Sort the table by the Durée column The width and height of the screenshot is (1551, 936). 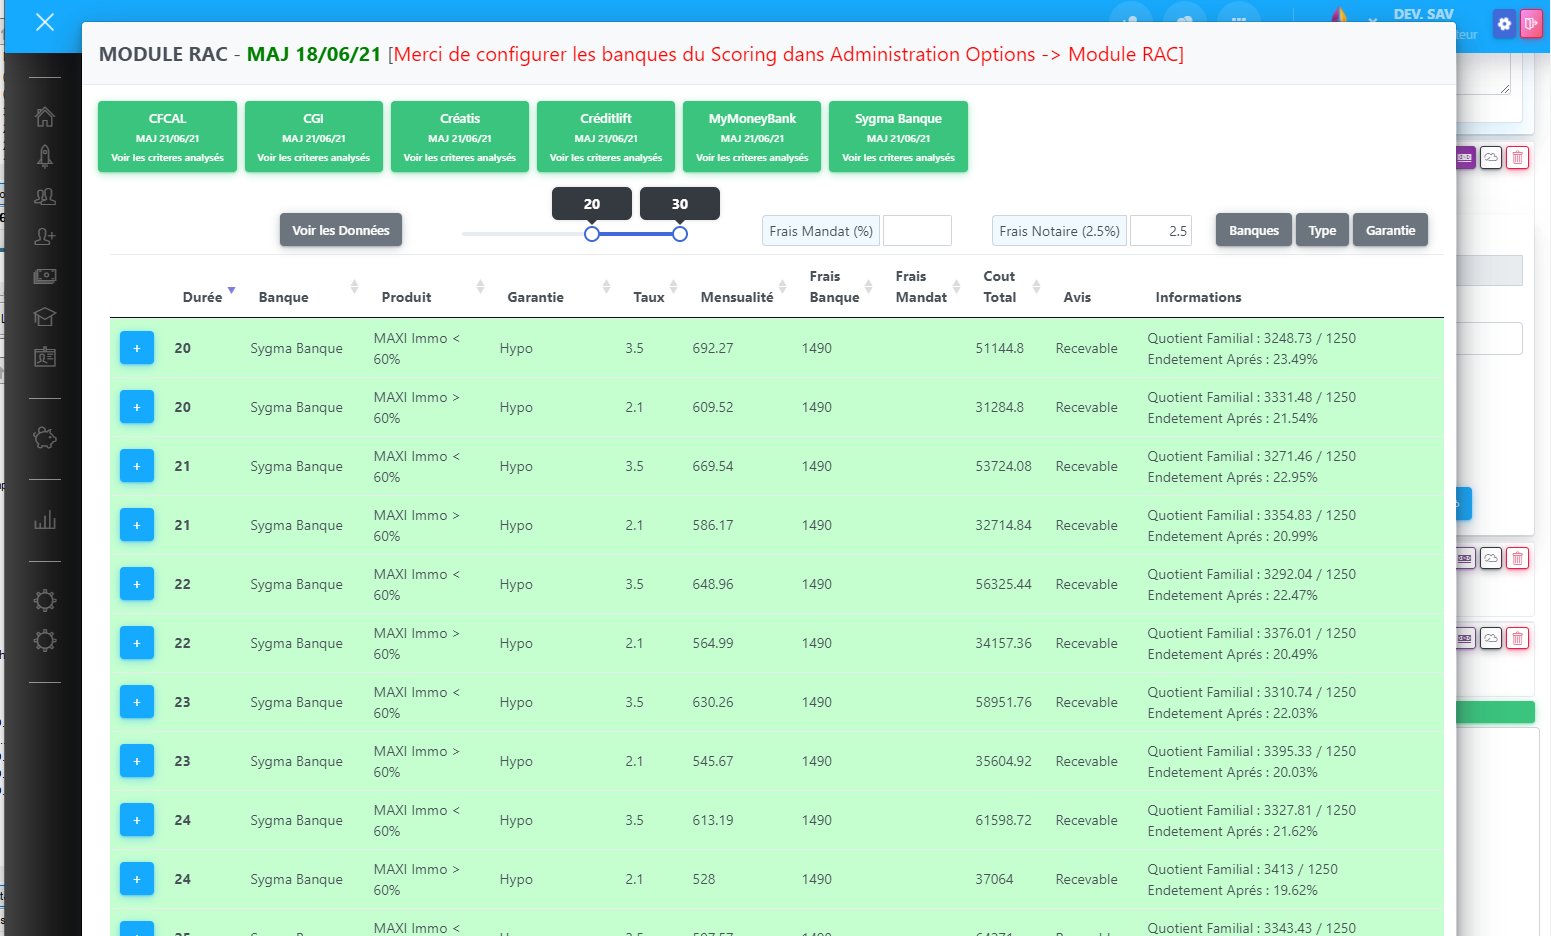(x=202, y=297)
